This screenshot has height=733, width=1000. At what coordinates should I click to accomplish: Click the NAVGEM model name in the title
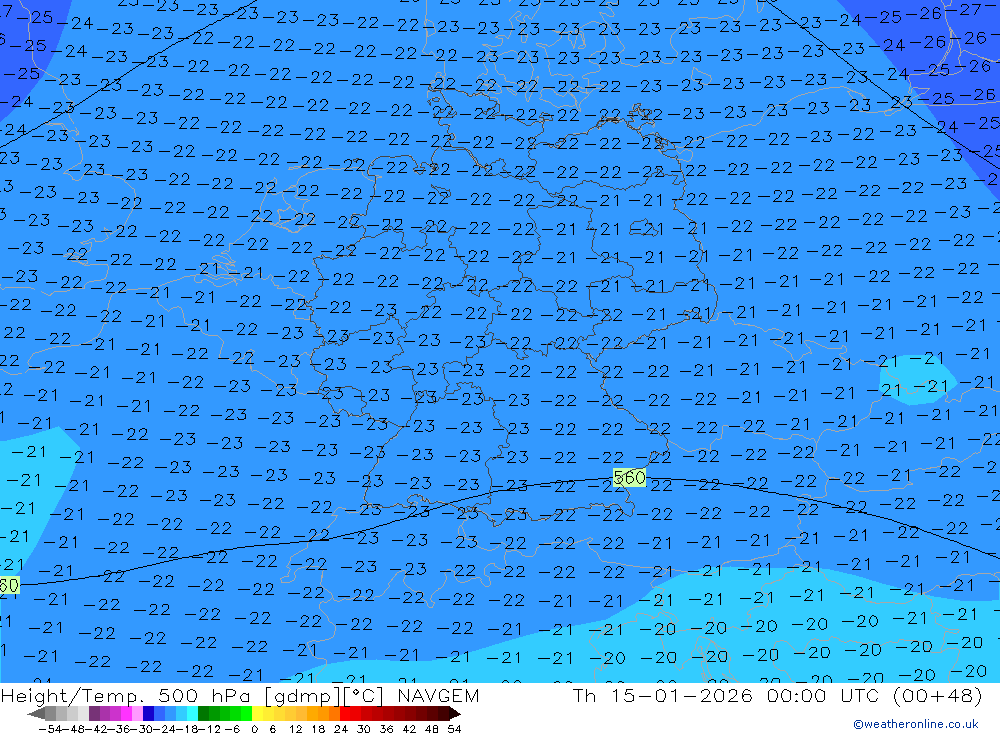pyautogui.click(x=438, y=695)
